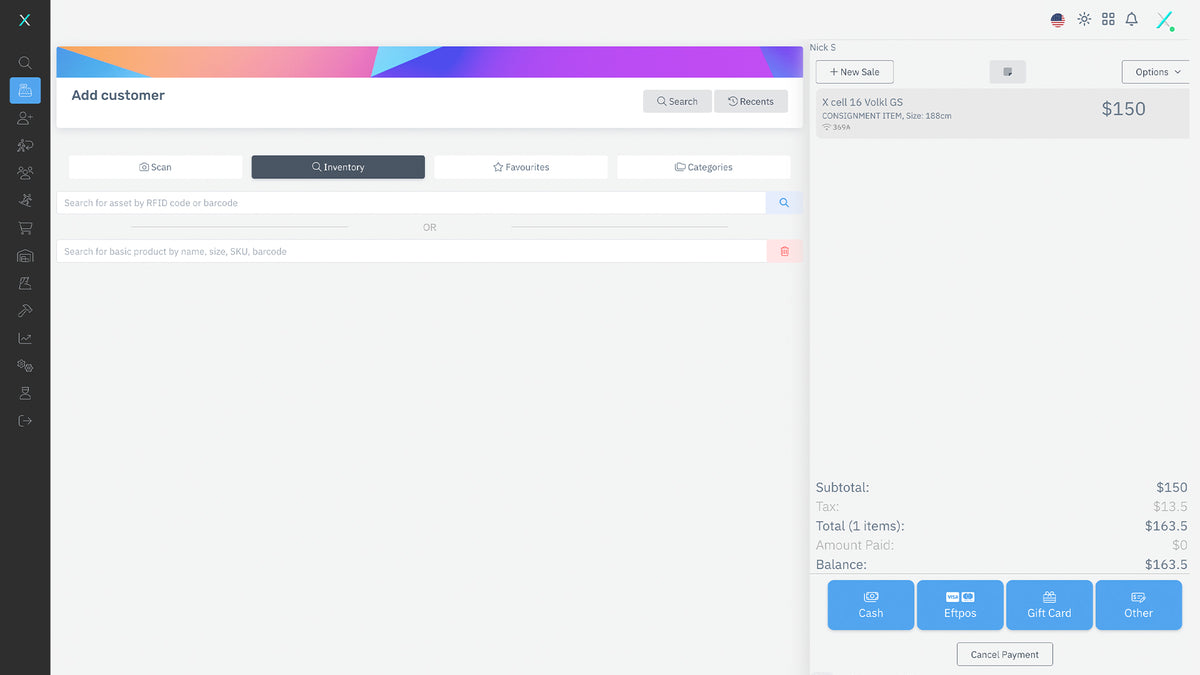Open the shopping cart icon in sidebar
This screenshot has height=675, width=1200.
coord(25,228)
